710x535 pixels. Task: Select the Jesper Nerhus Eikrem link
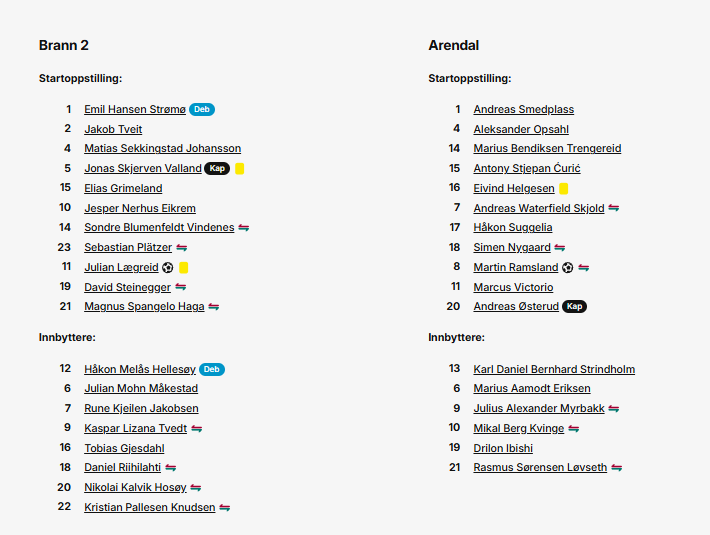click(x=140, y=208)
